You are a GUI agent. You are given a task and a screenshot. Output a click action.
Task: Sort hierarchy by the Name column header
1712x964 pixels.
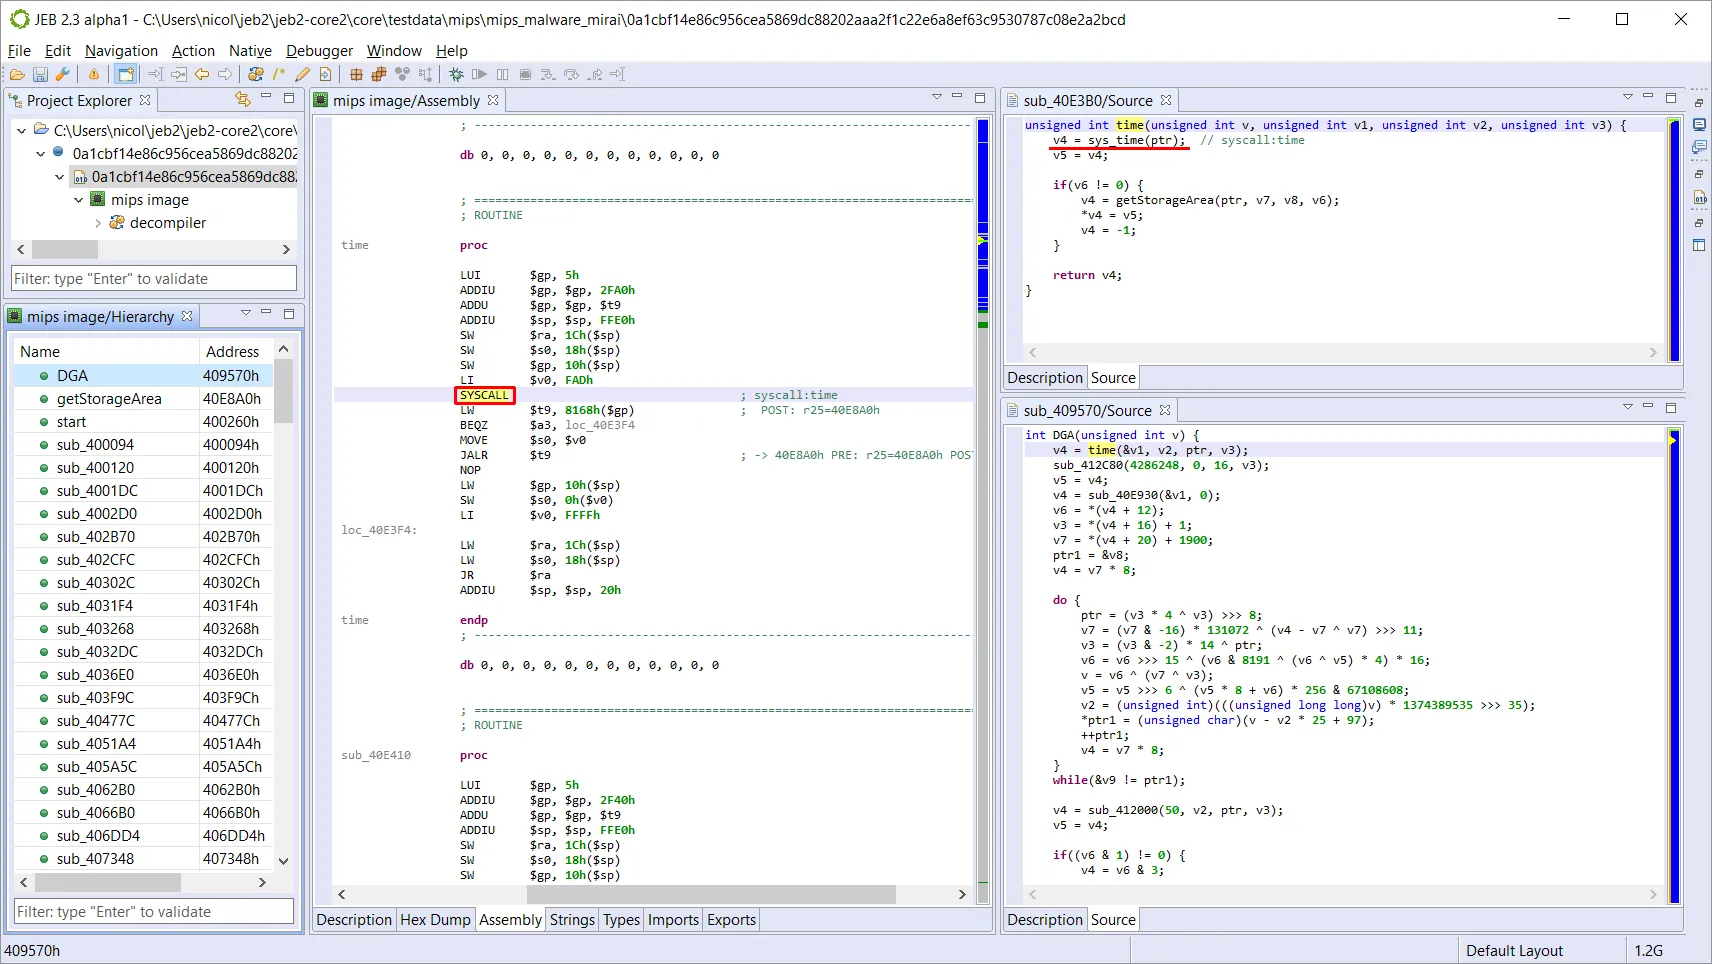(x=106, y=352)
